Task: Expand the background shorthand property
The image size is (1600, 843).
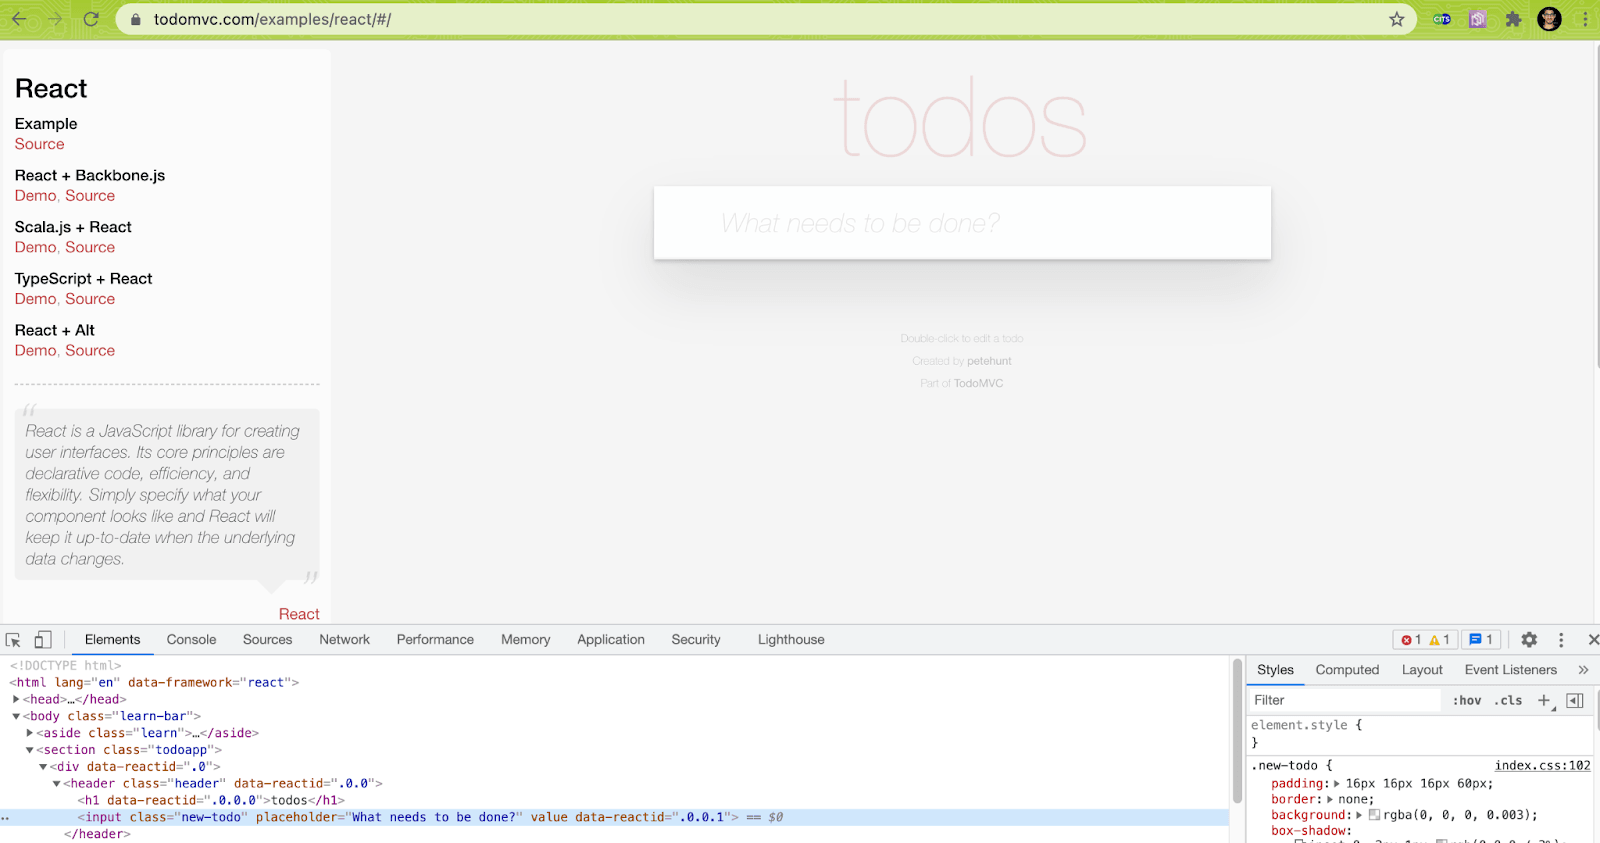Action: click(1359, 815)
